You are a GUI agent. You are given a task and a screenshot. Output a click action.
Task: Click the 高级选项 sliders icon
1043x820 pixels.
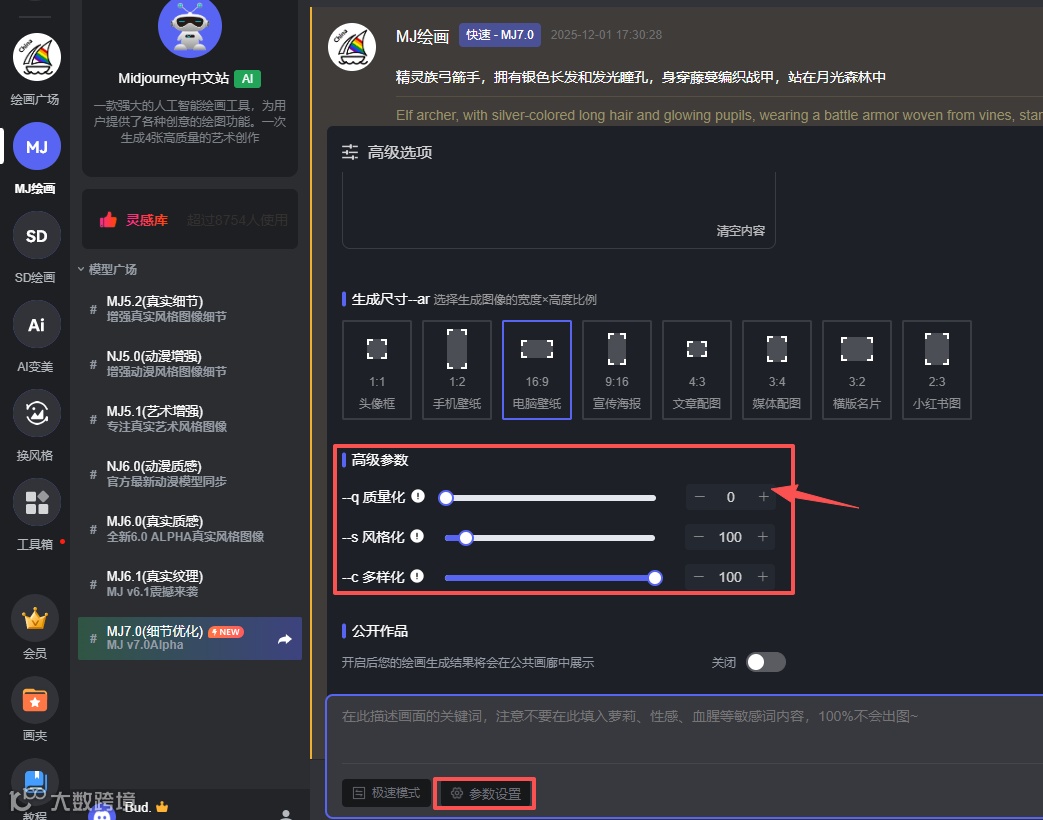pos(350,152)
